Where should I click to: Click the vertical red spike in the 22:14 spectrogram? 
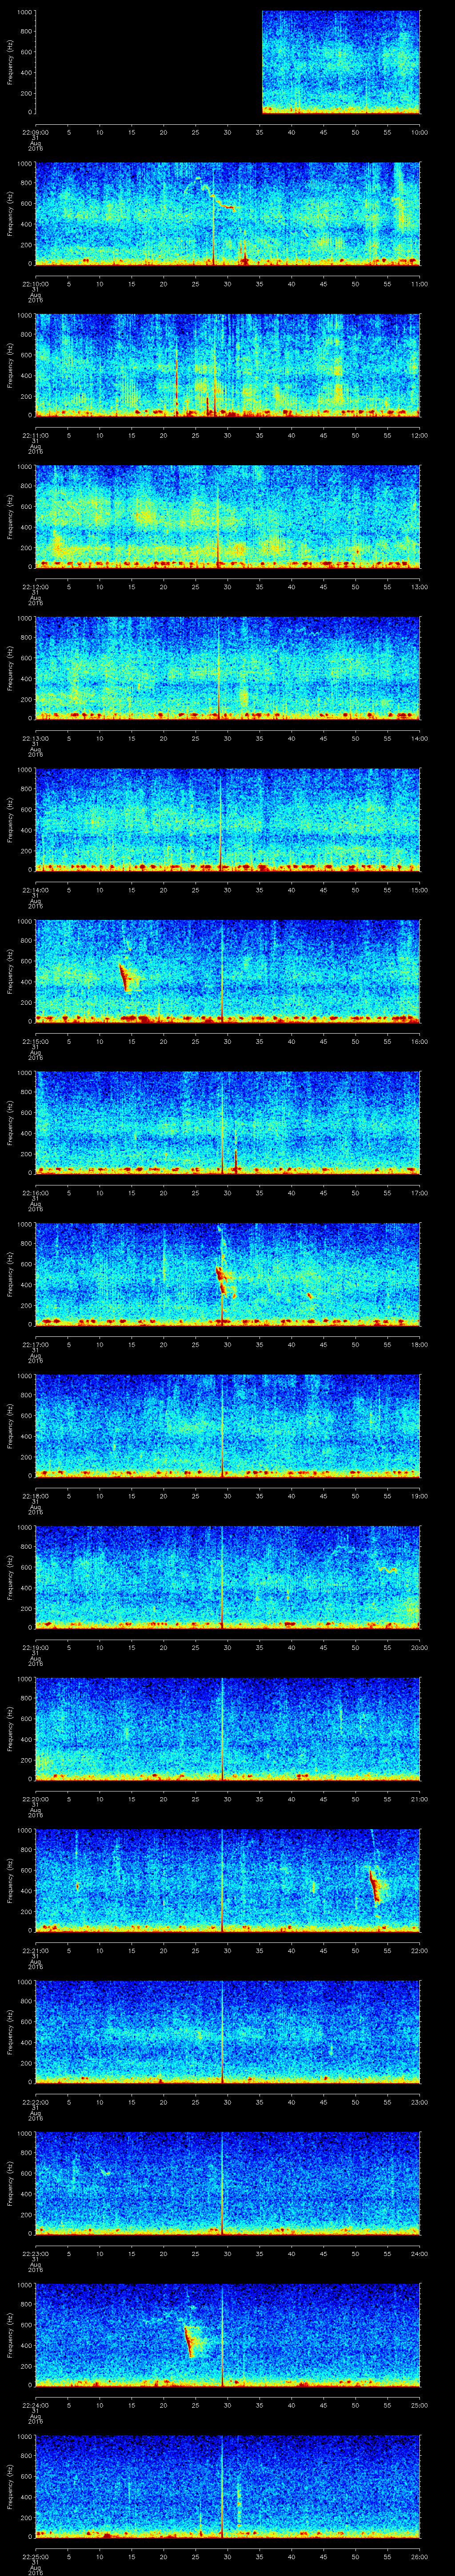pyautogui.click(x=221, y=820)
